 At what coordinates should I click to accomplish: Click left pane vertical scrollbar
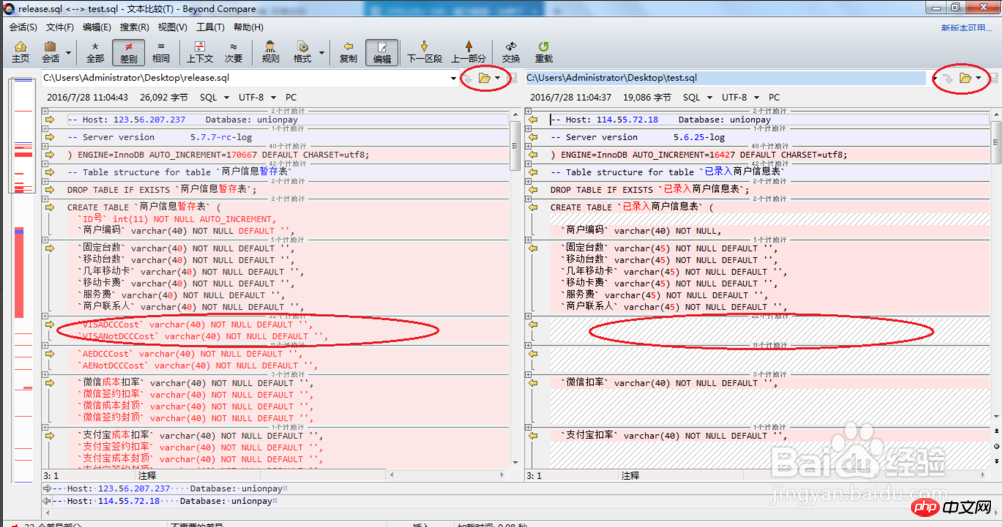[x=515, y=287]
